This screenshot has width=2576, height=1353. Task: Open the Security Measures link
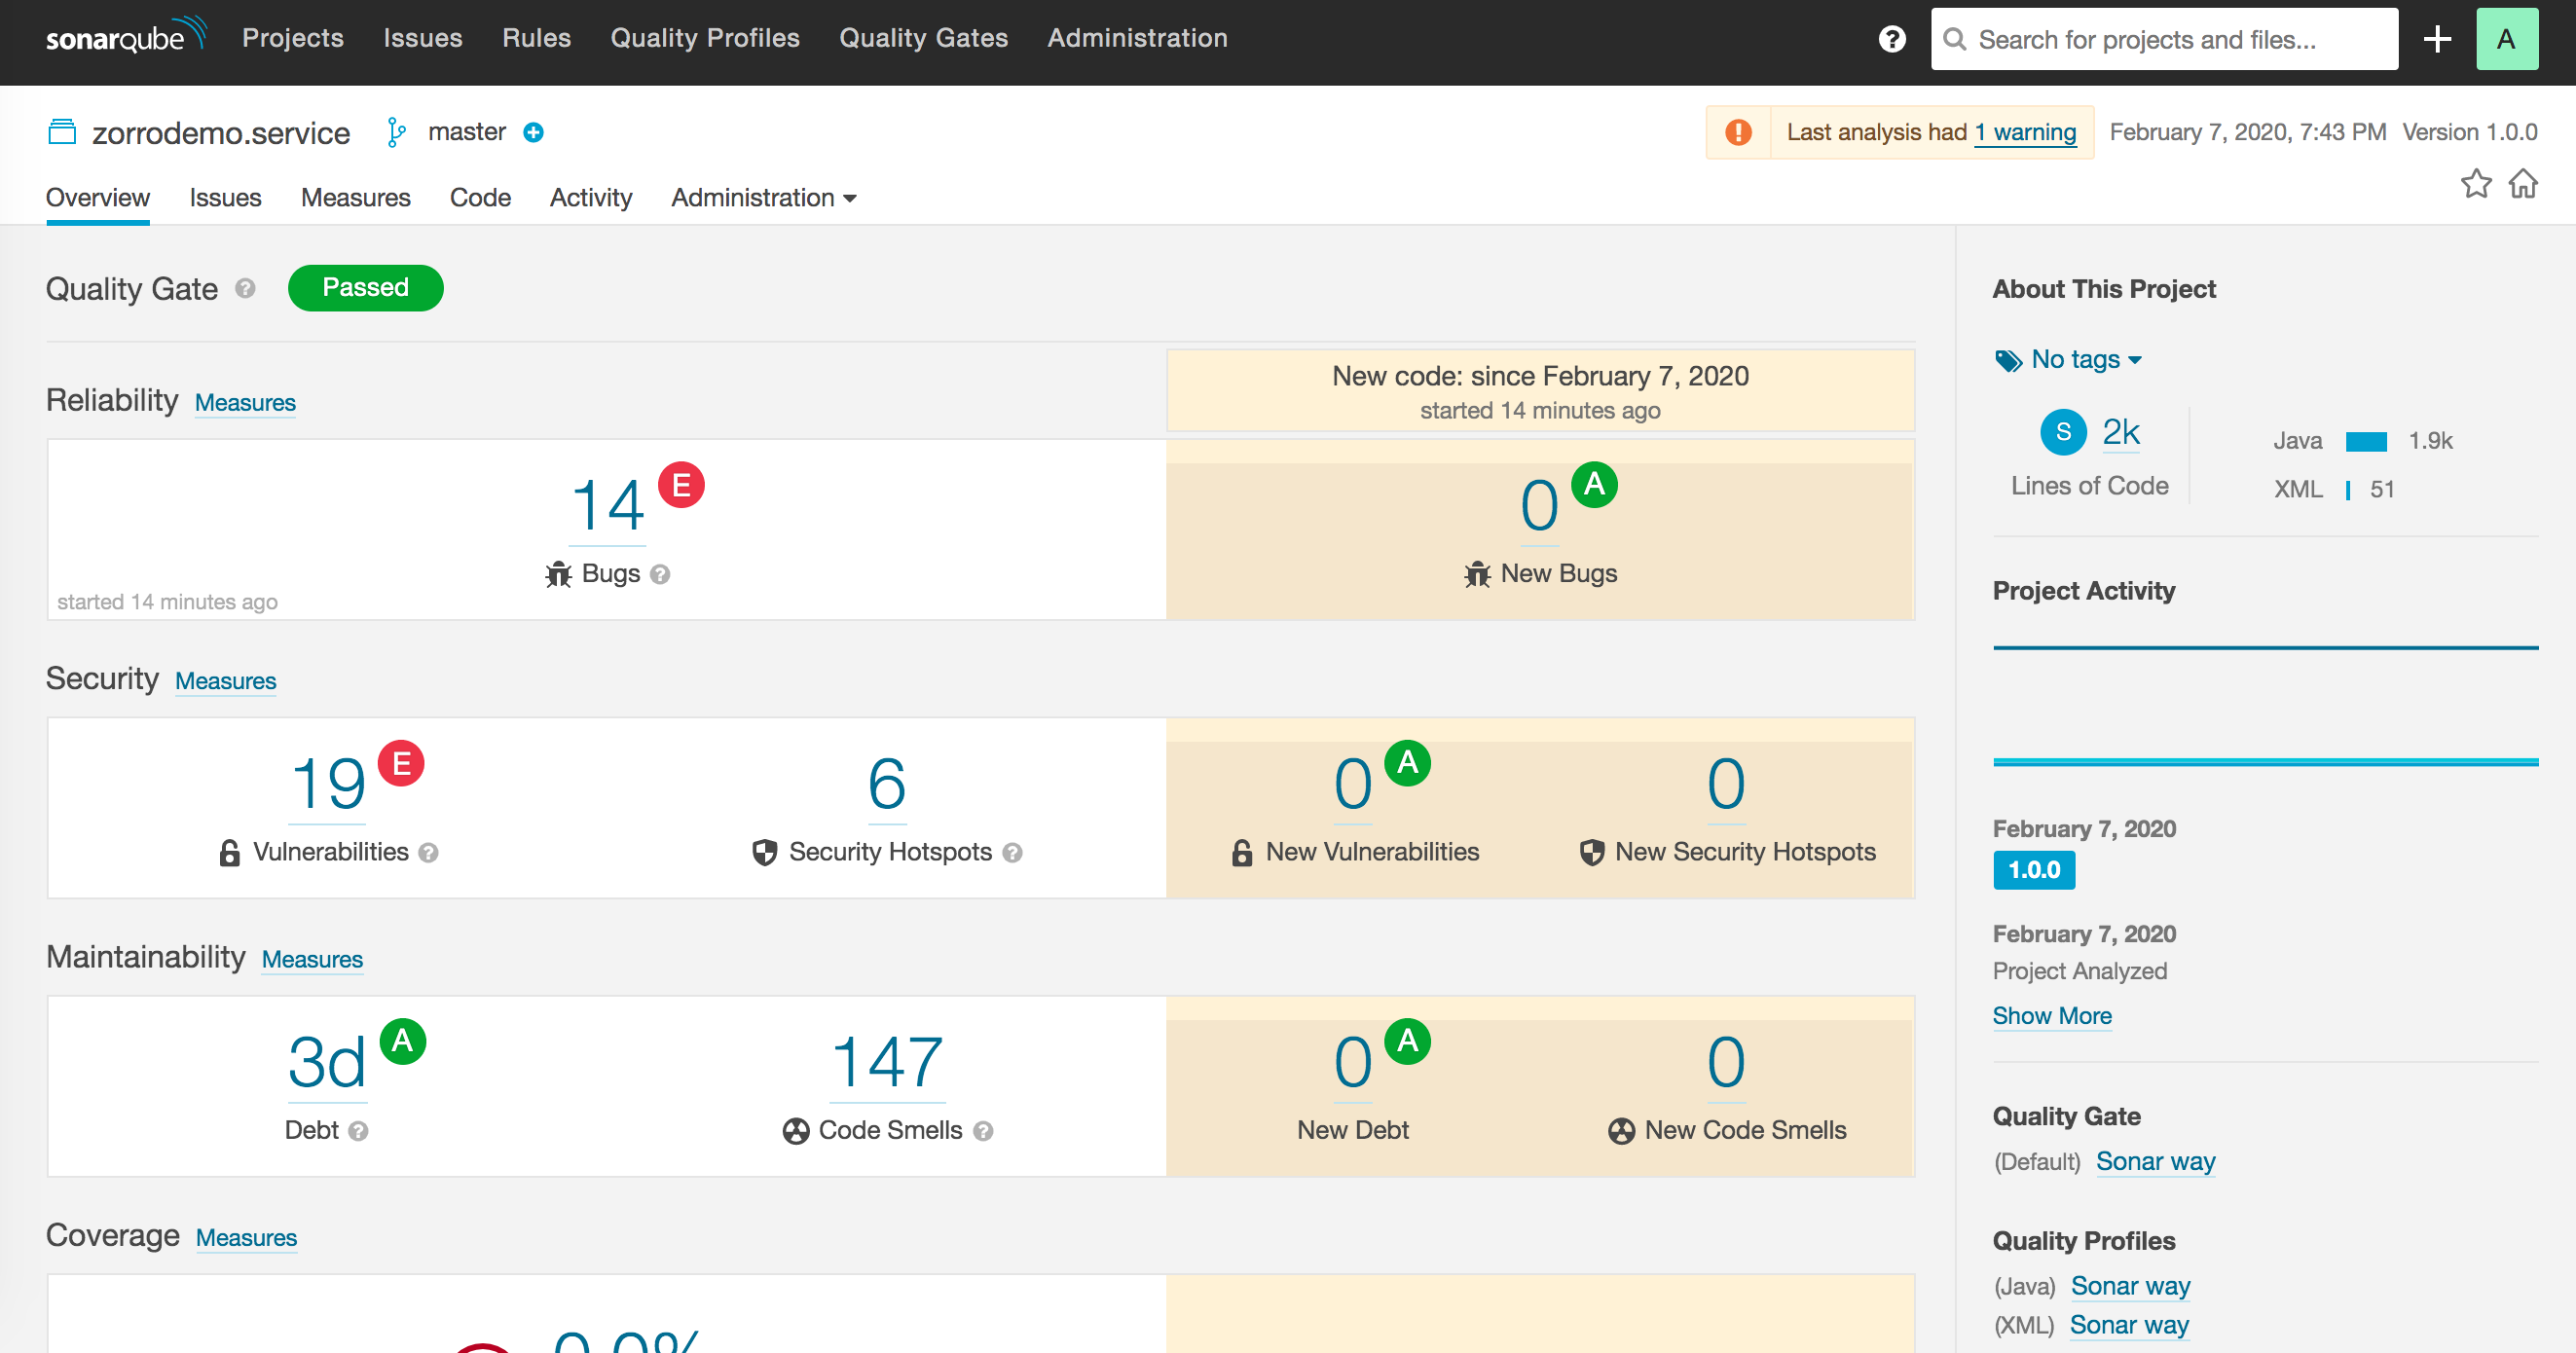(226, 681)
